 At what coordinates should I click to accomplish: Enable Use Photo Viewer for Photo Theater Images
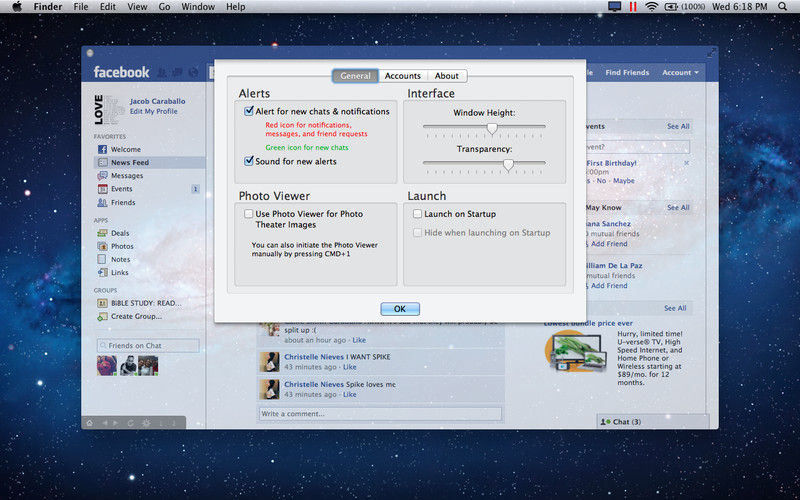(x=248, y=214)
